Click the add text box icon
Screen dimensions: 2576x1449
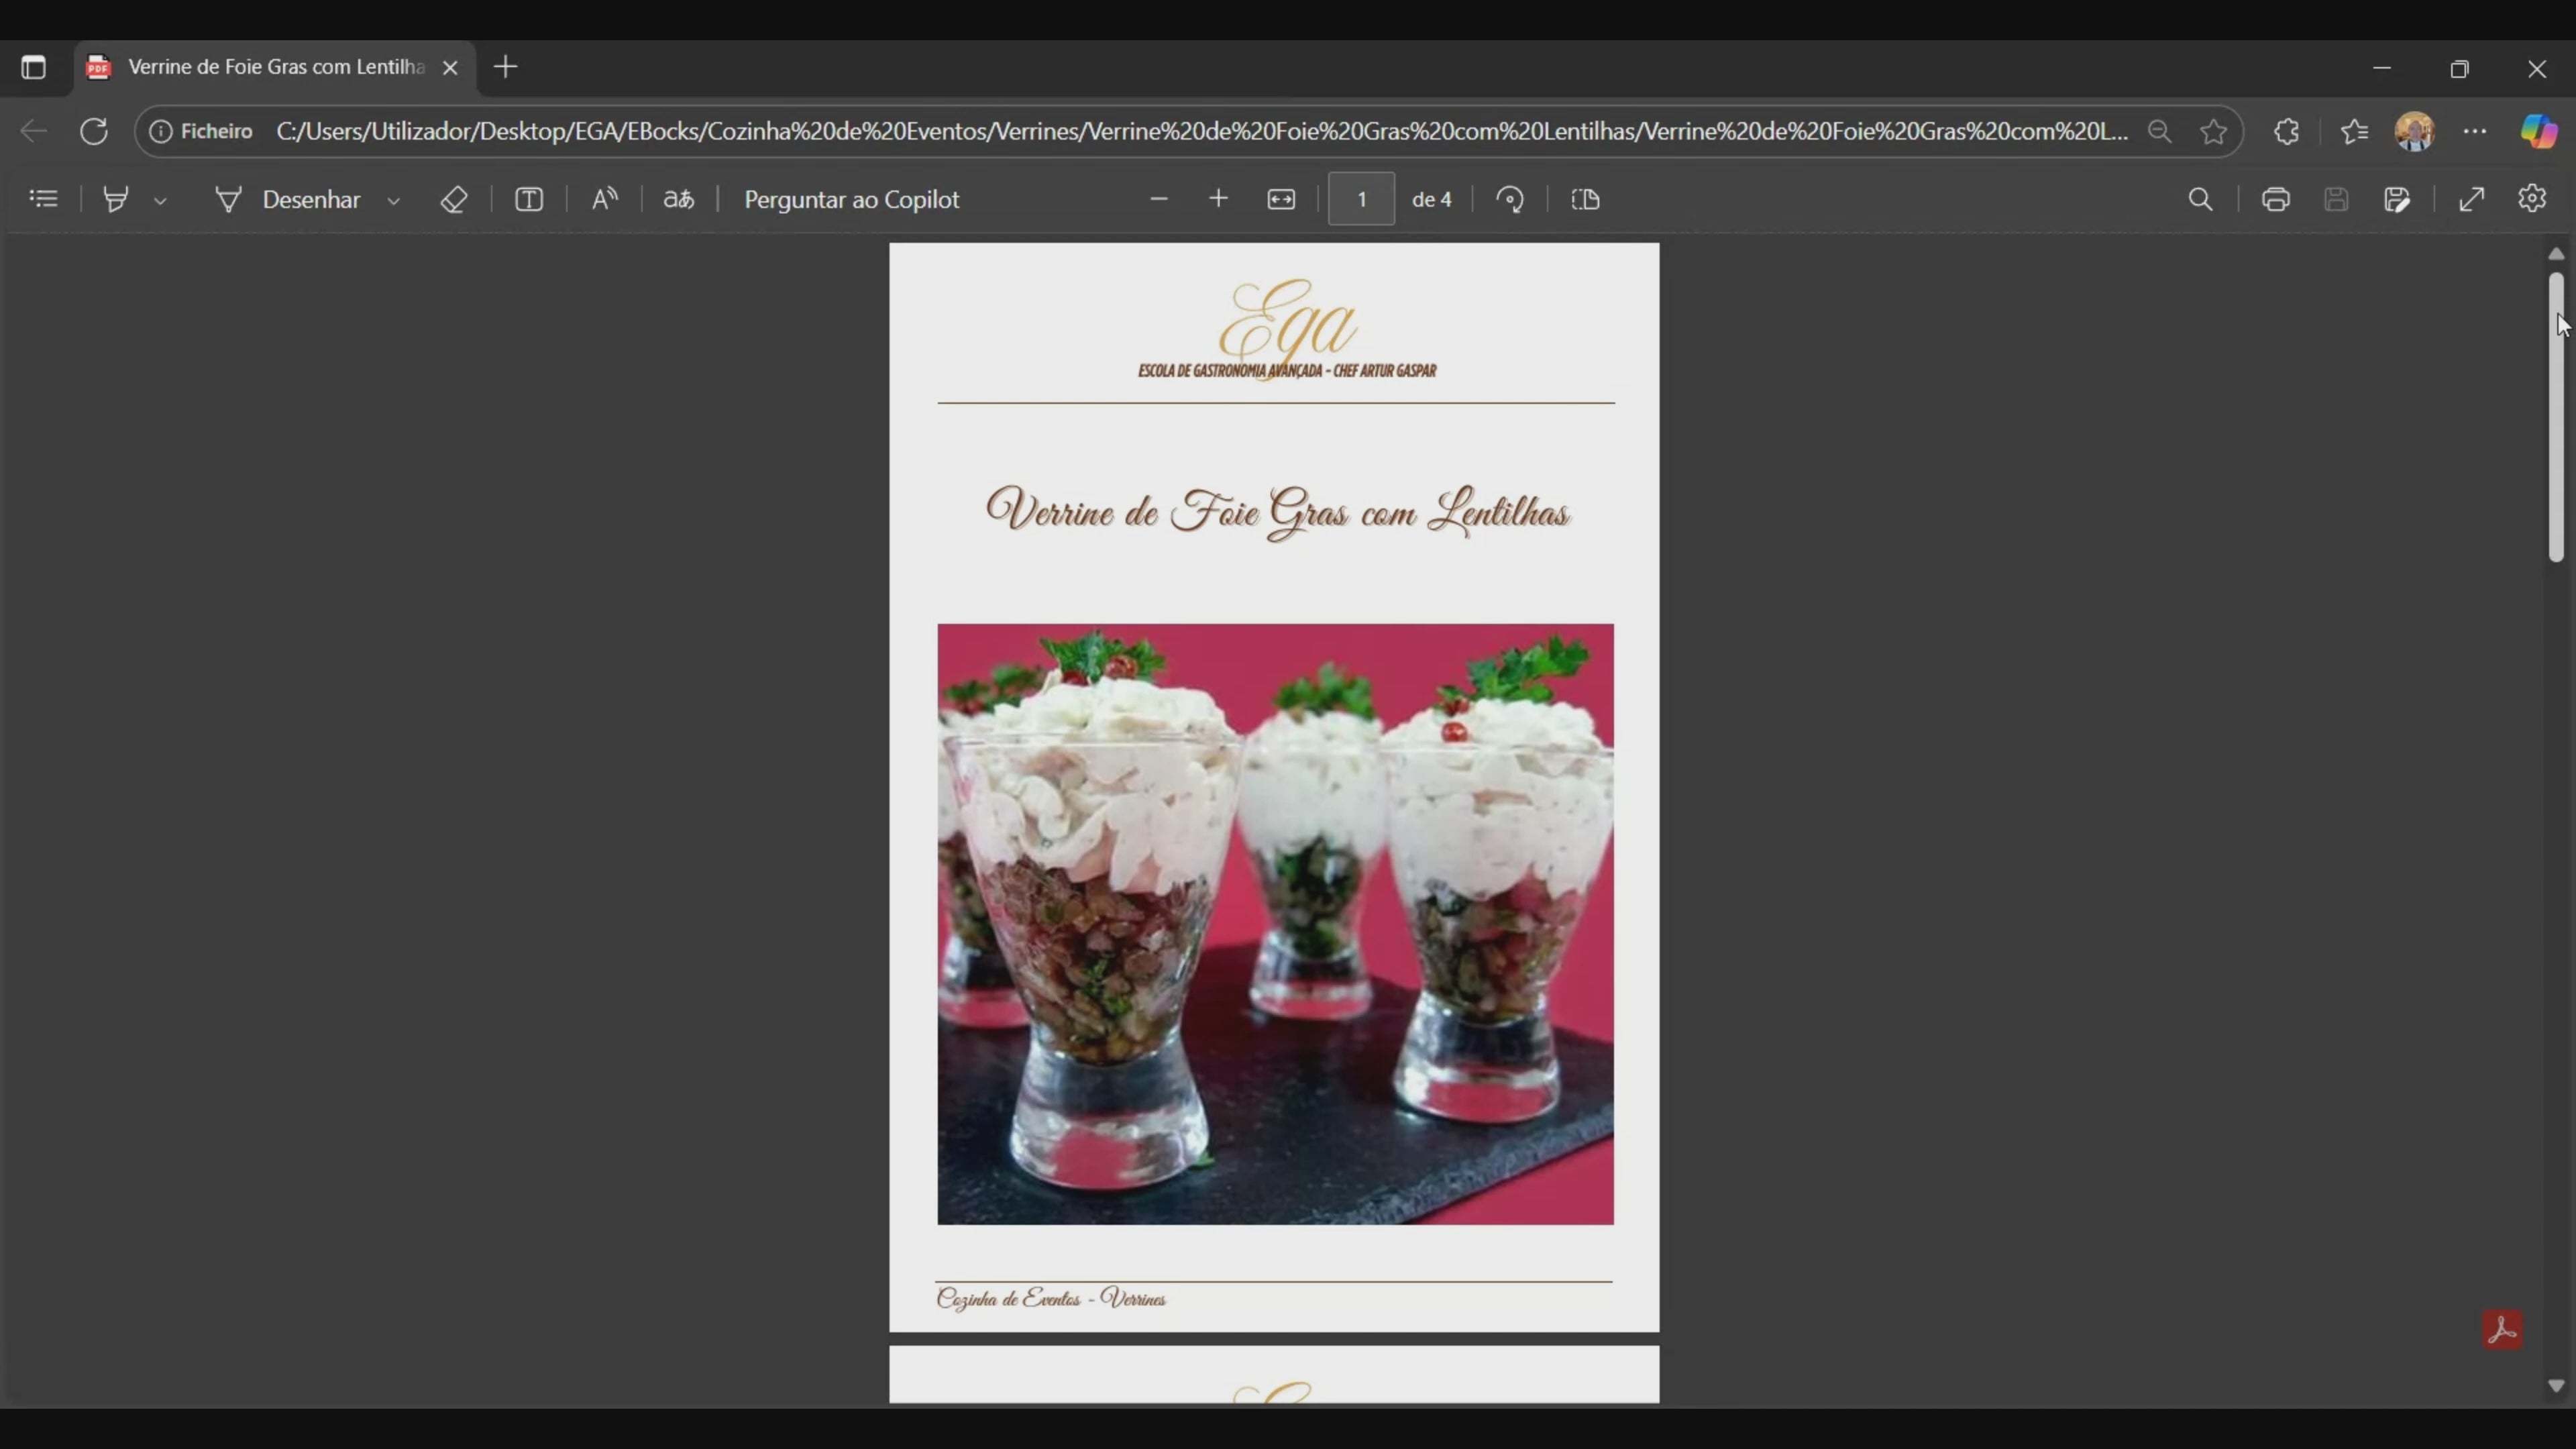point(529,199)
